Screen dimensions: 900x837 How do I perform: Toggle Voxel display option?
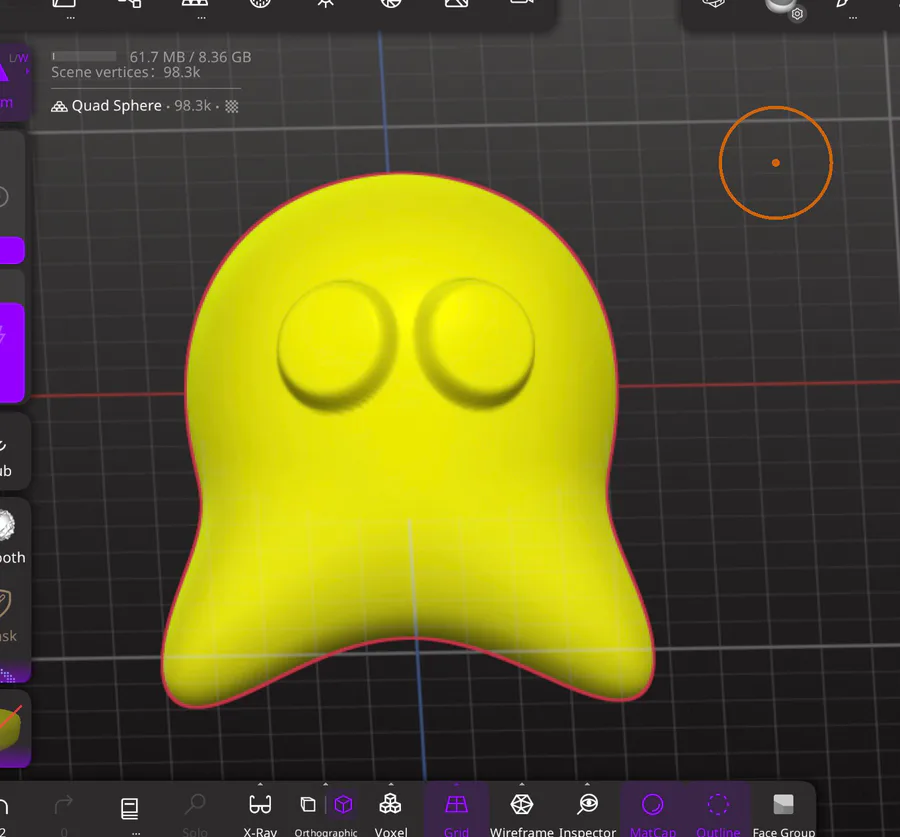390,809
